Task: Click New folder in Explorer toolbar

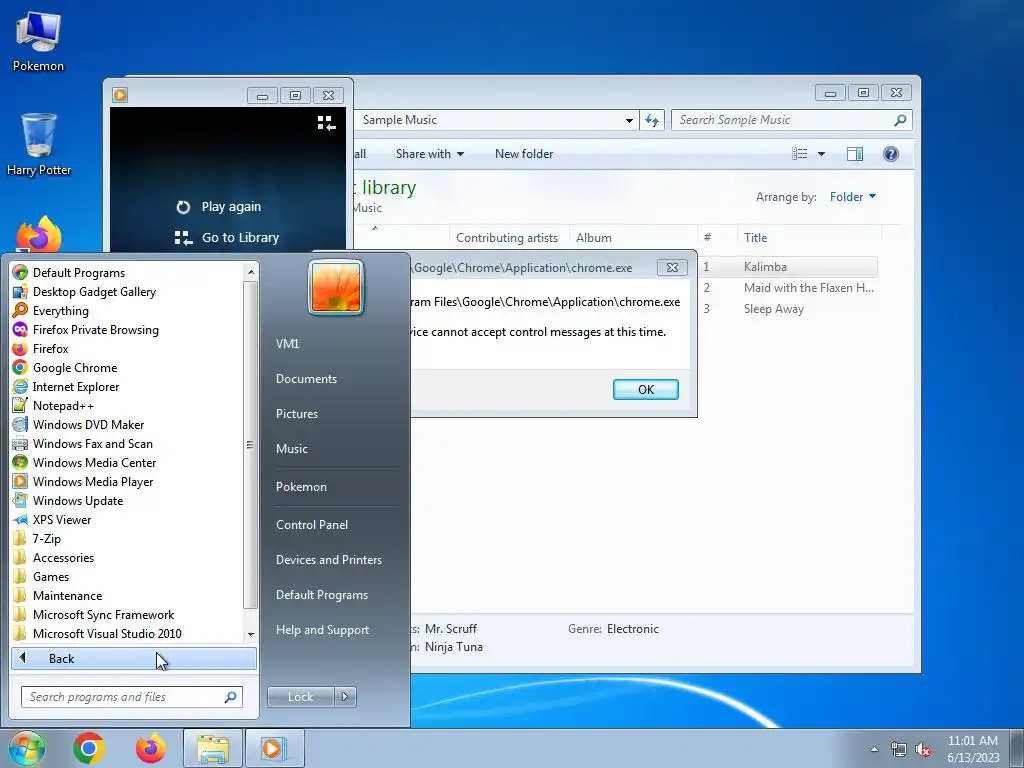Action: pos(524,153)
